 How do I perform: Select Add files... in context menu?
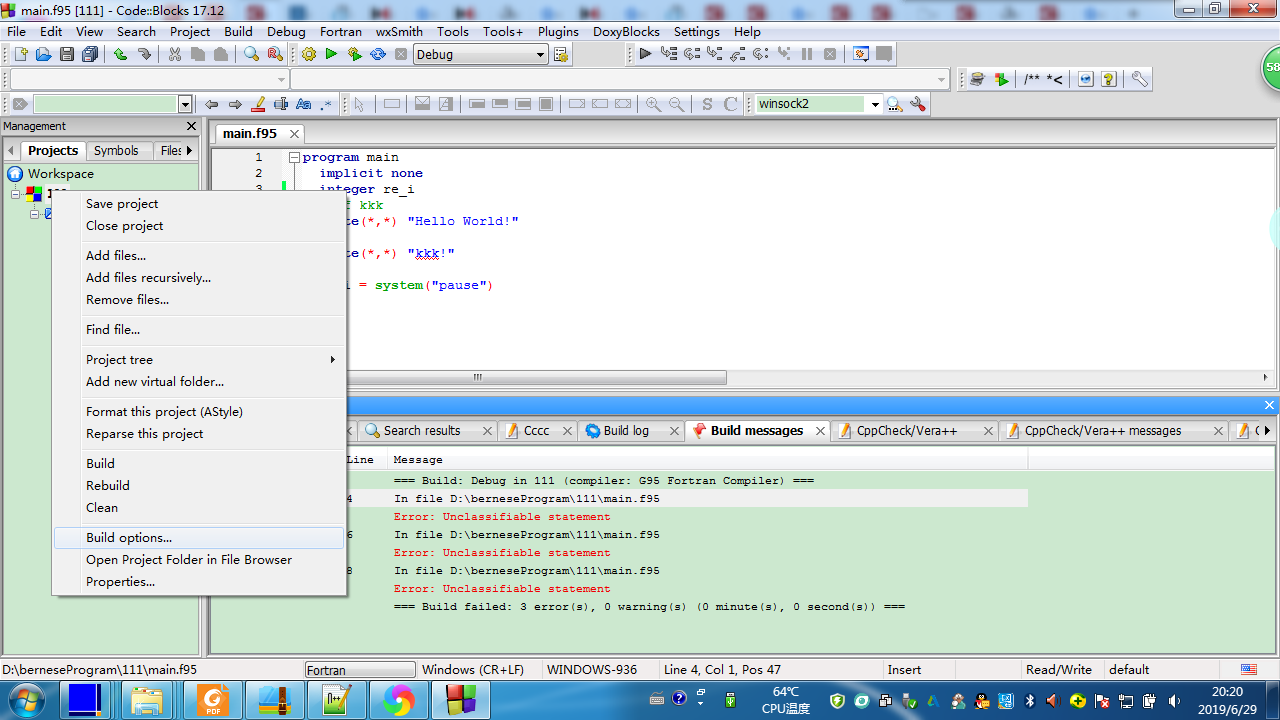198,256
